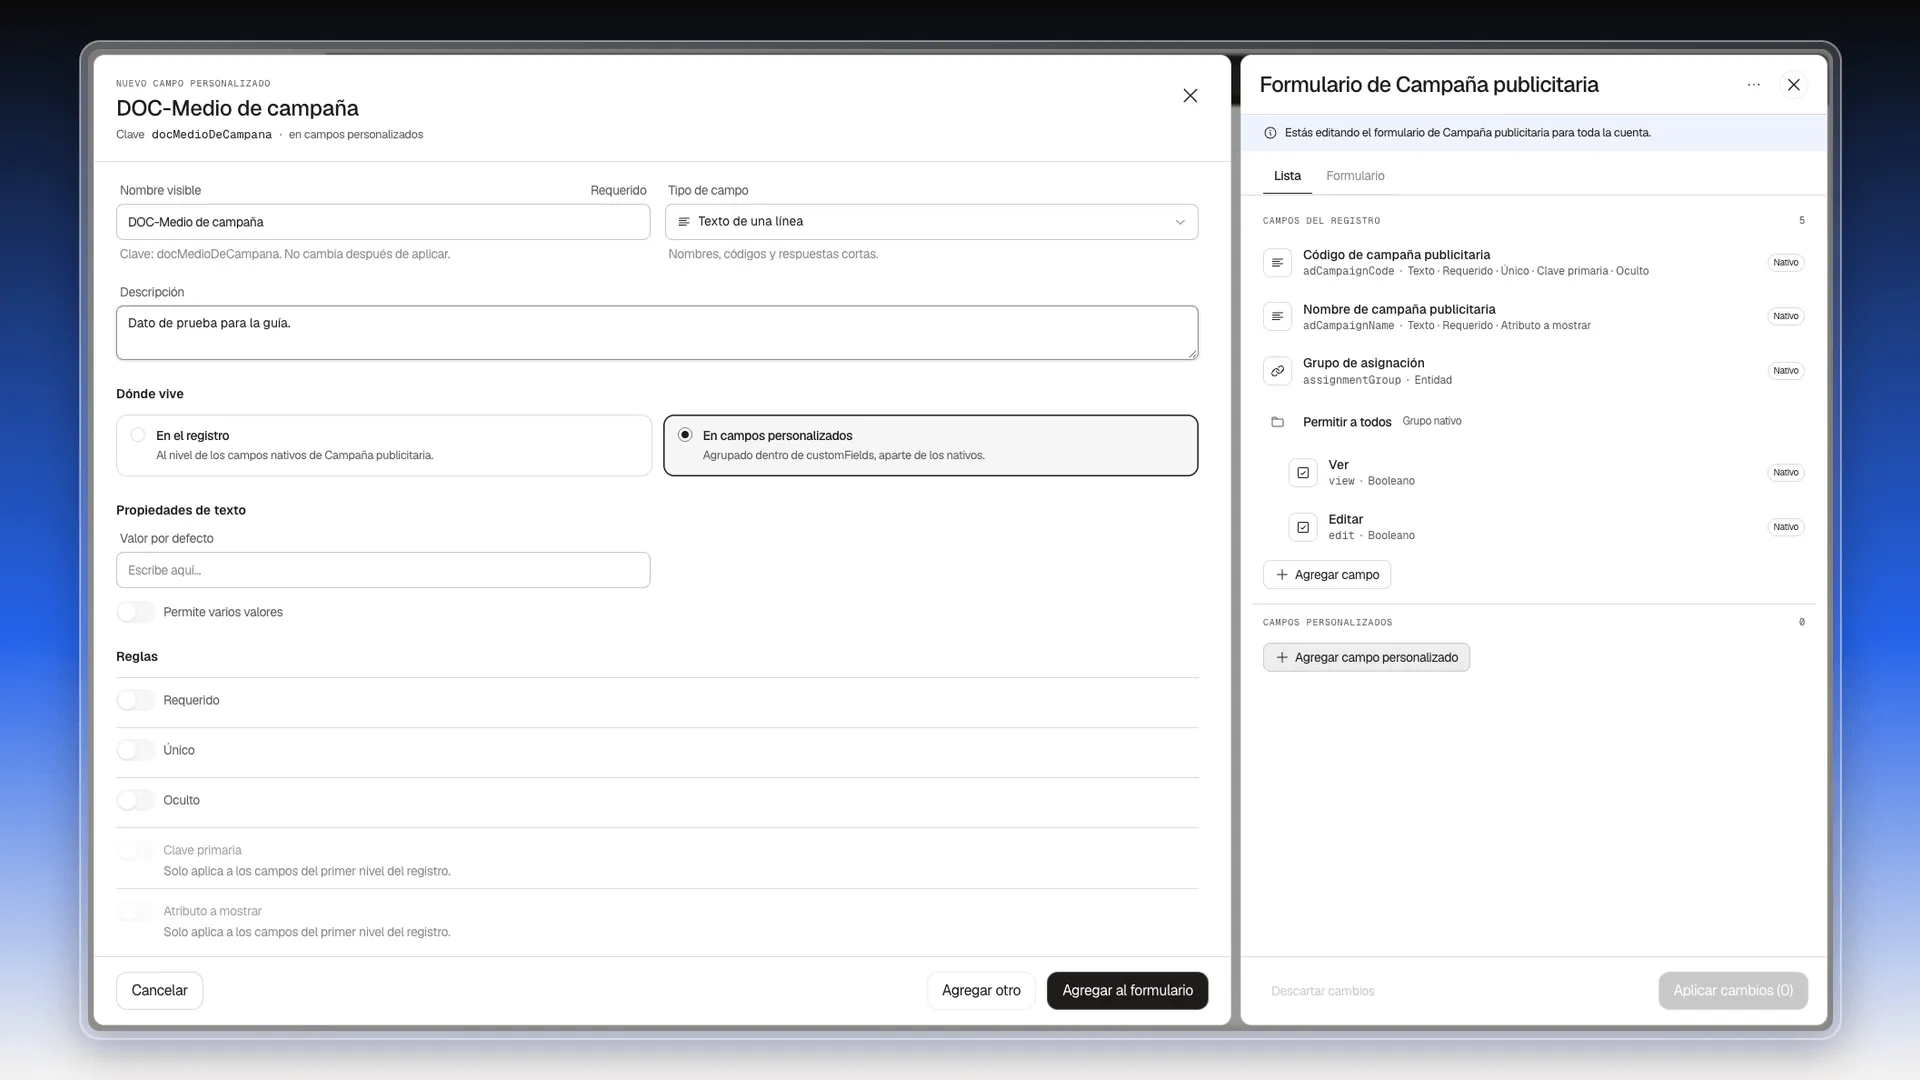Open the Tipo de campo dropdown

coord(931,222)
